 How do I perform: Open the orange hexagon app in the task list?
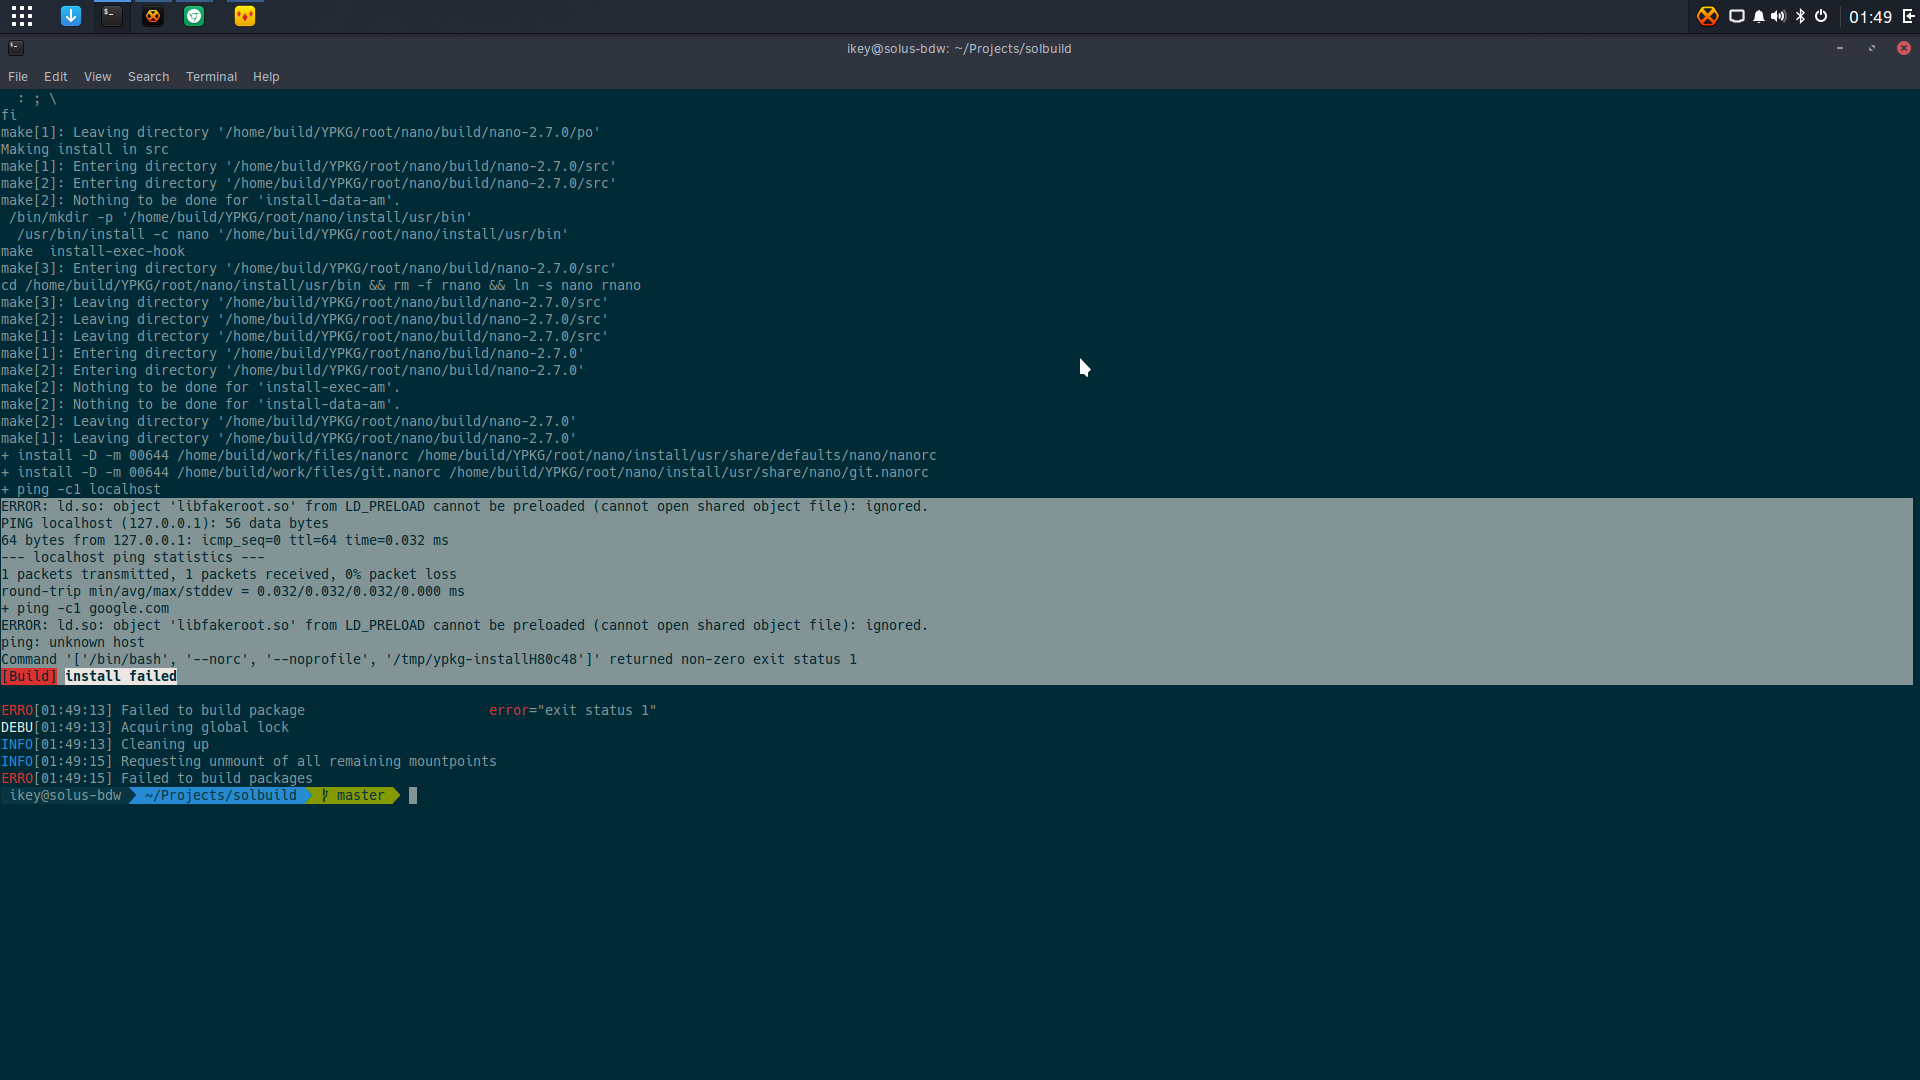pyautogui.click(x=153, y=16)
